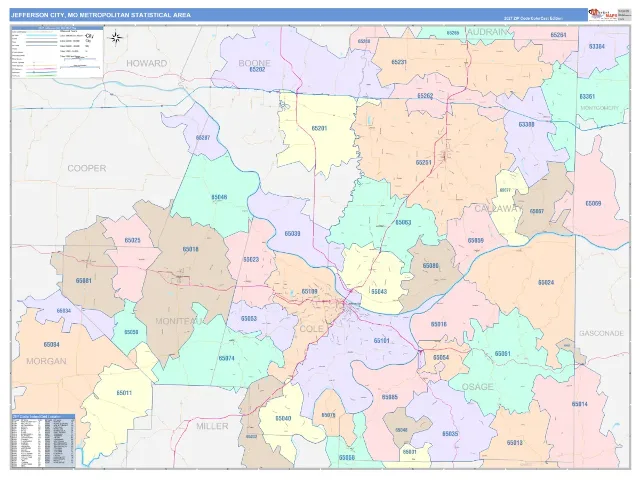Select ZIP code 63388 label
The width and height of the screenshot is (640, 480).
click(x=526, y=124)
